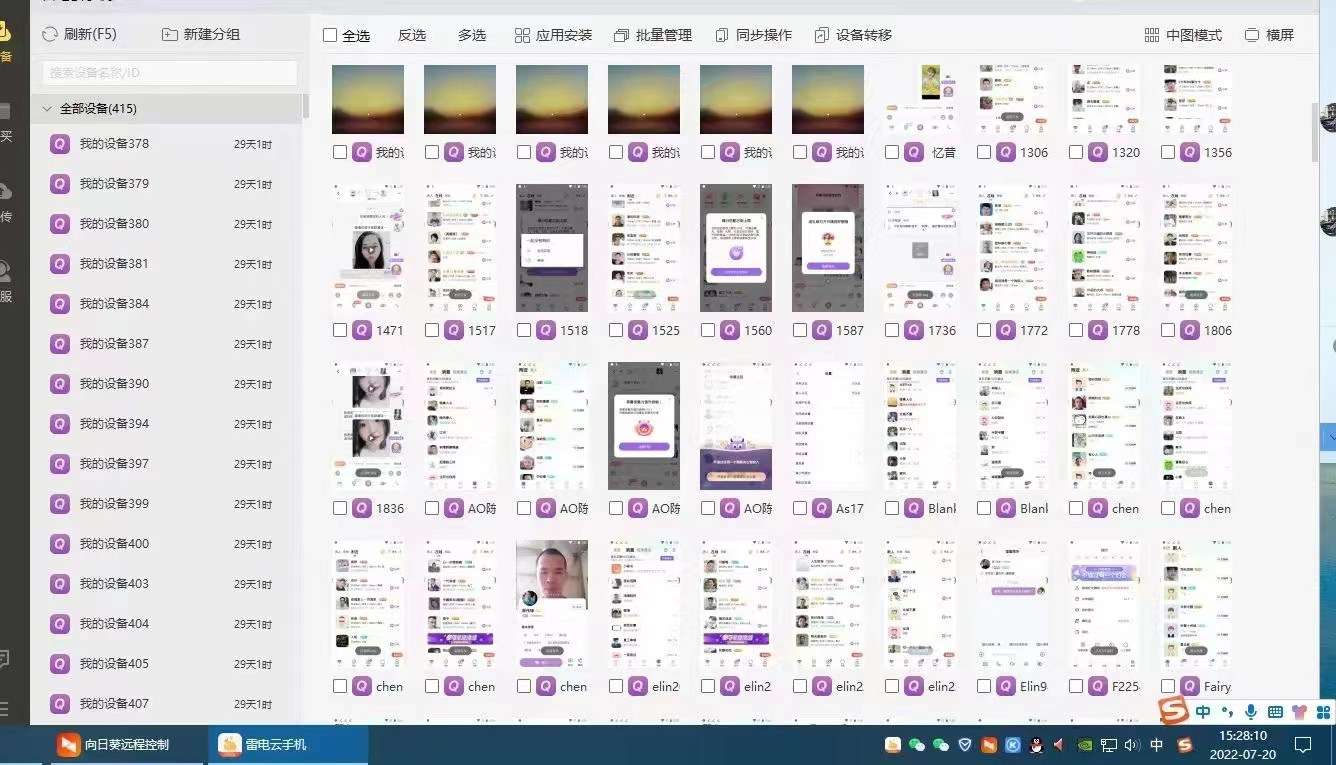1336x765 pixels.
Task: Collapse the 全部设备(415) group
Action: 46,108
